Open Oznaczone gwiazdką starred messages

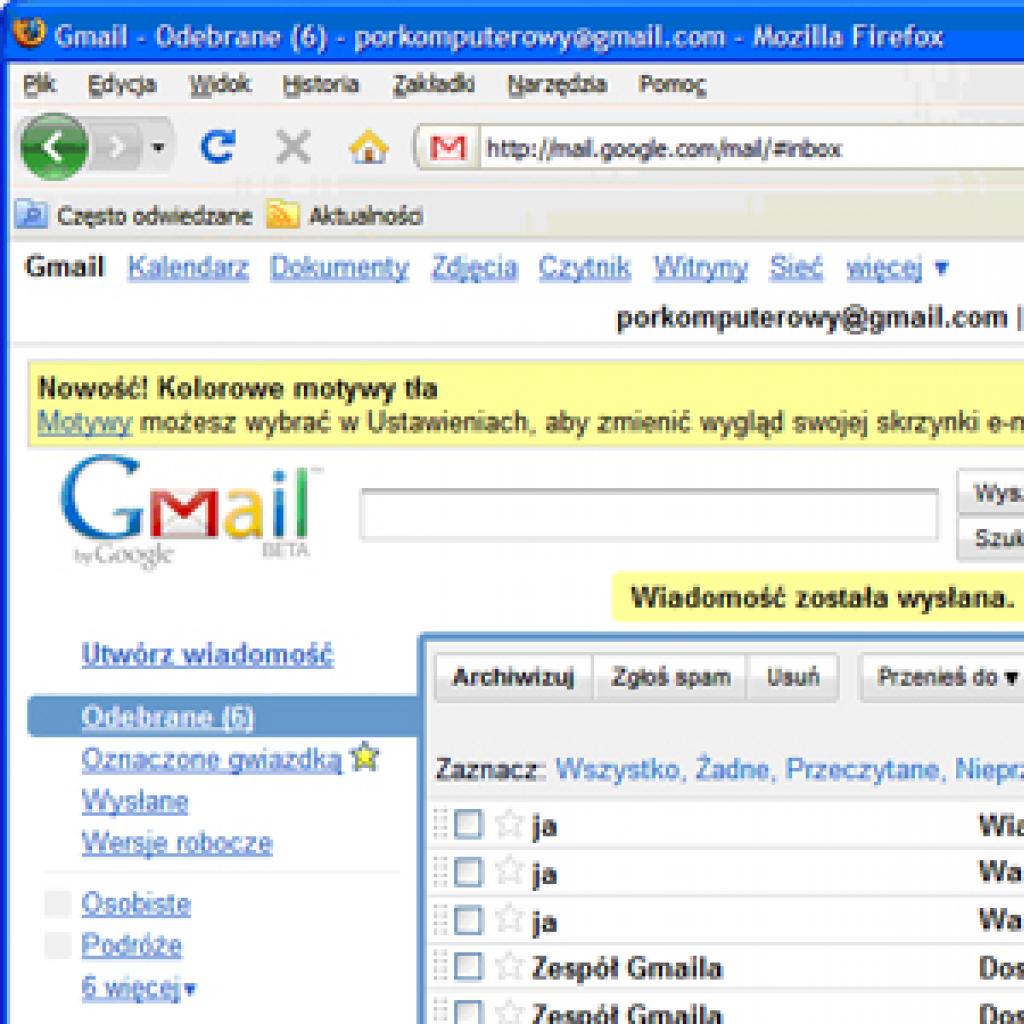[212, 760]
